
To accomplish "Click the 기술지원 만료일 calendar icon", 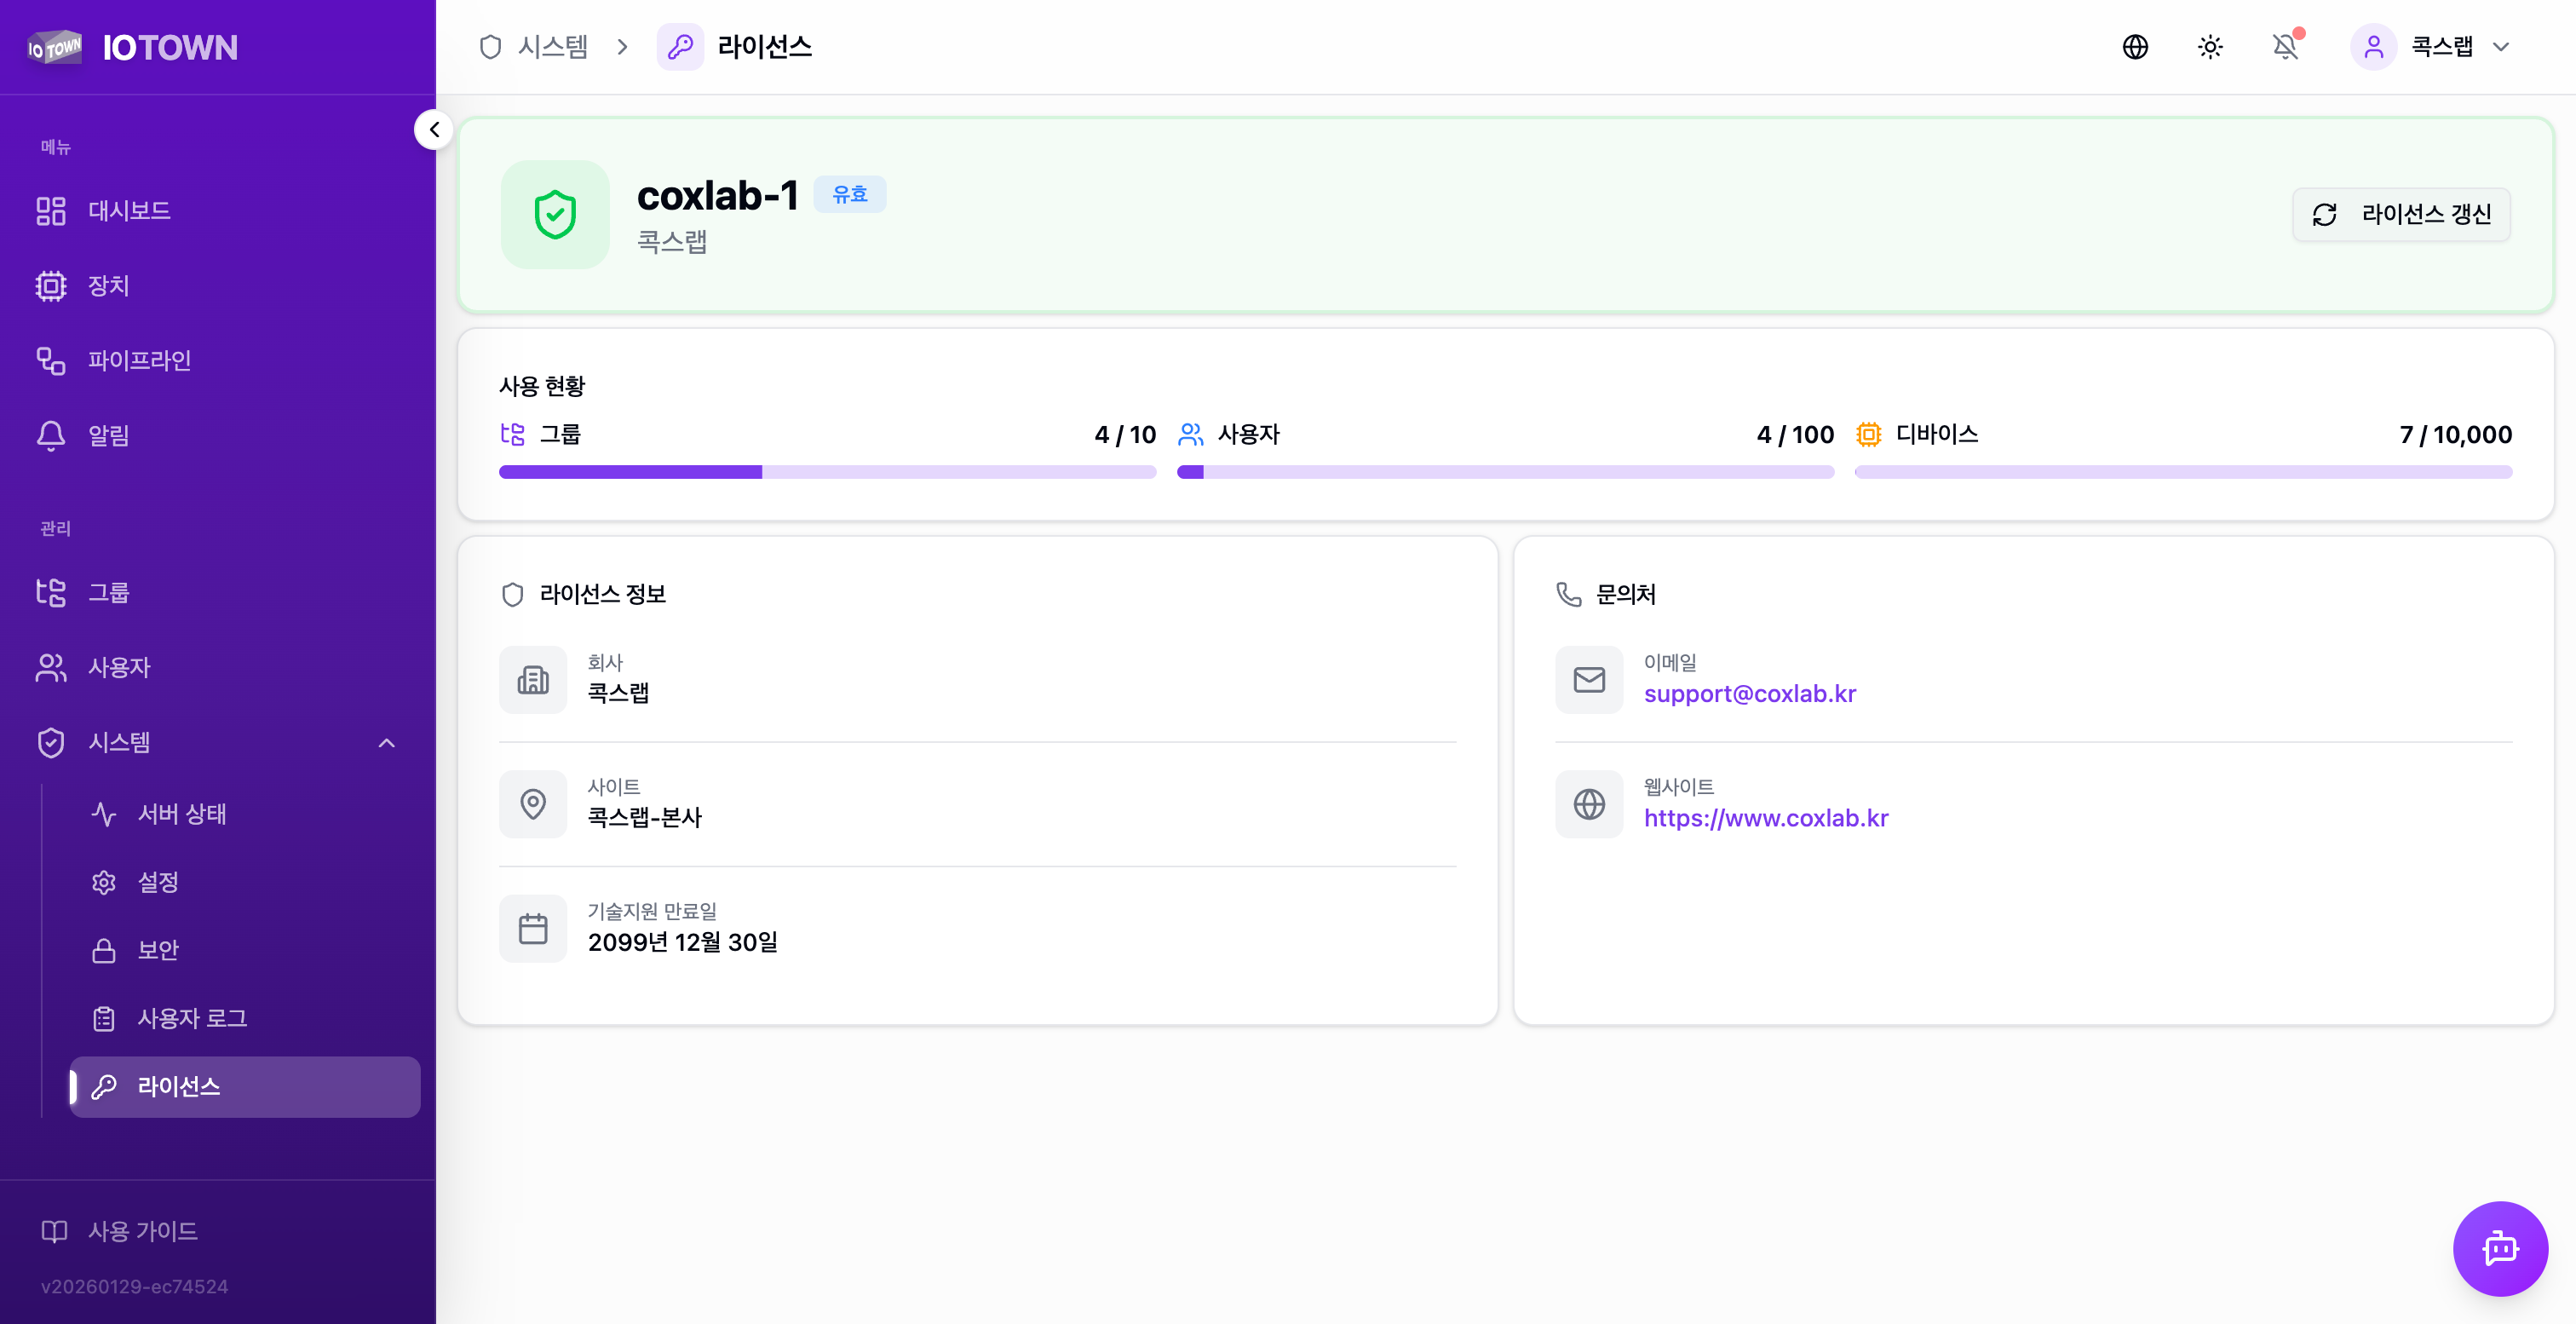I will (533, 929).
